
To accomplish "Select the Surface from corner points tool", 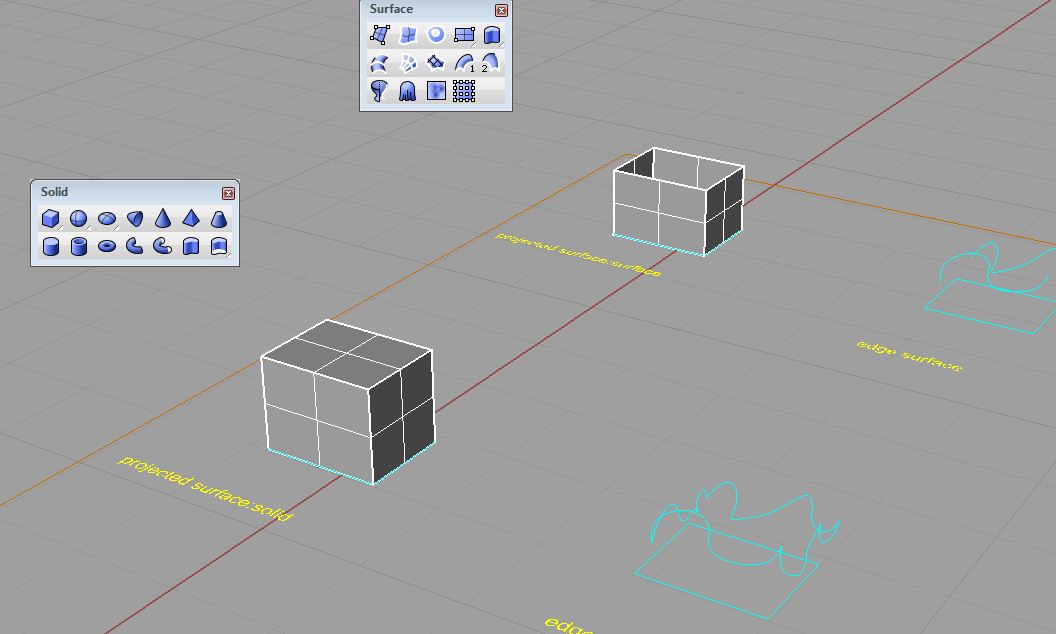I will pos(379,36).
